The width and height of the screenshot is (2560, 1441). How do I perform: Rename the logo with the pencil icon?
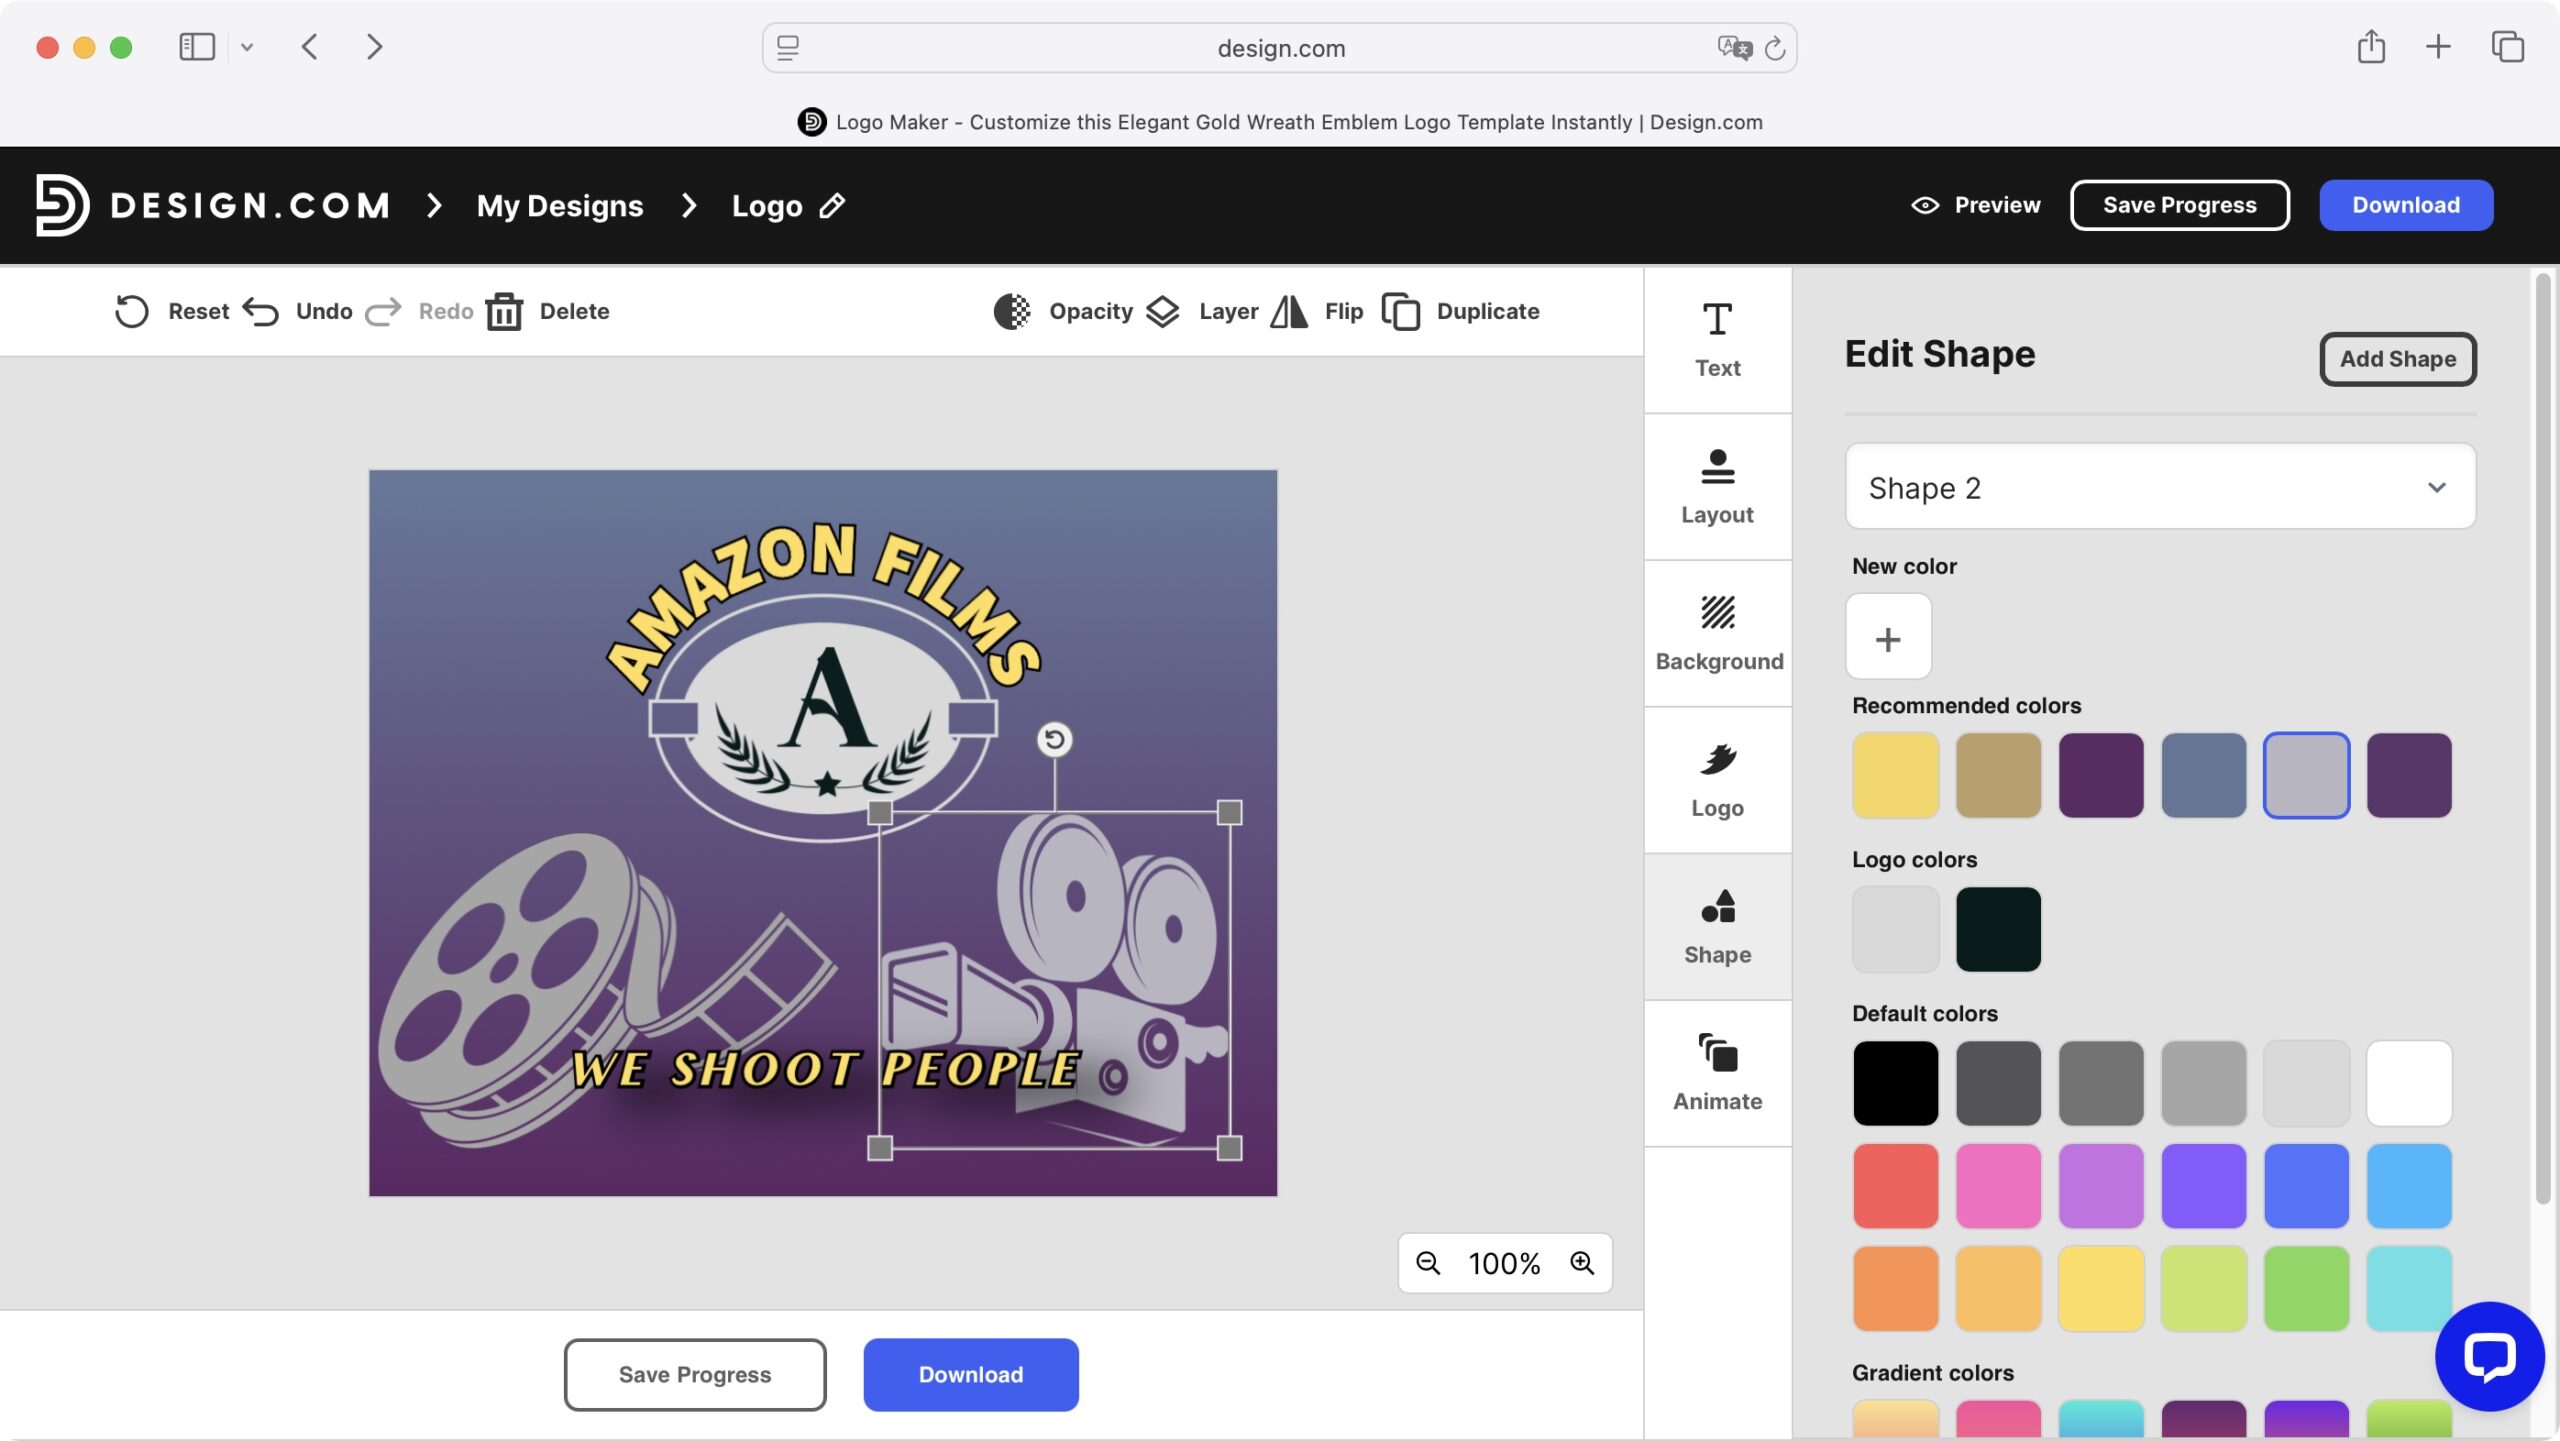832,206
